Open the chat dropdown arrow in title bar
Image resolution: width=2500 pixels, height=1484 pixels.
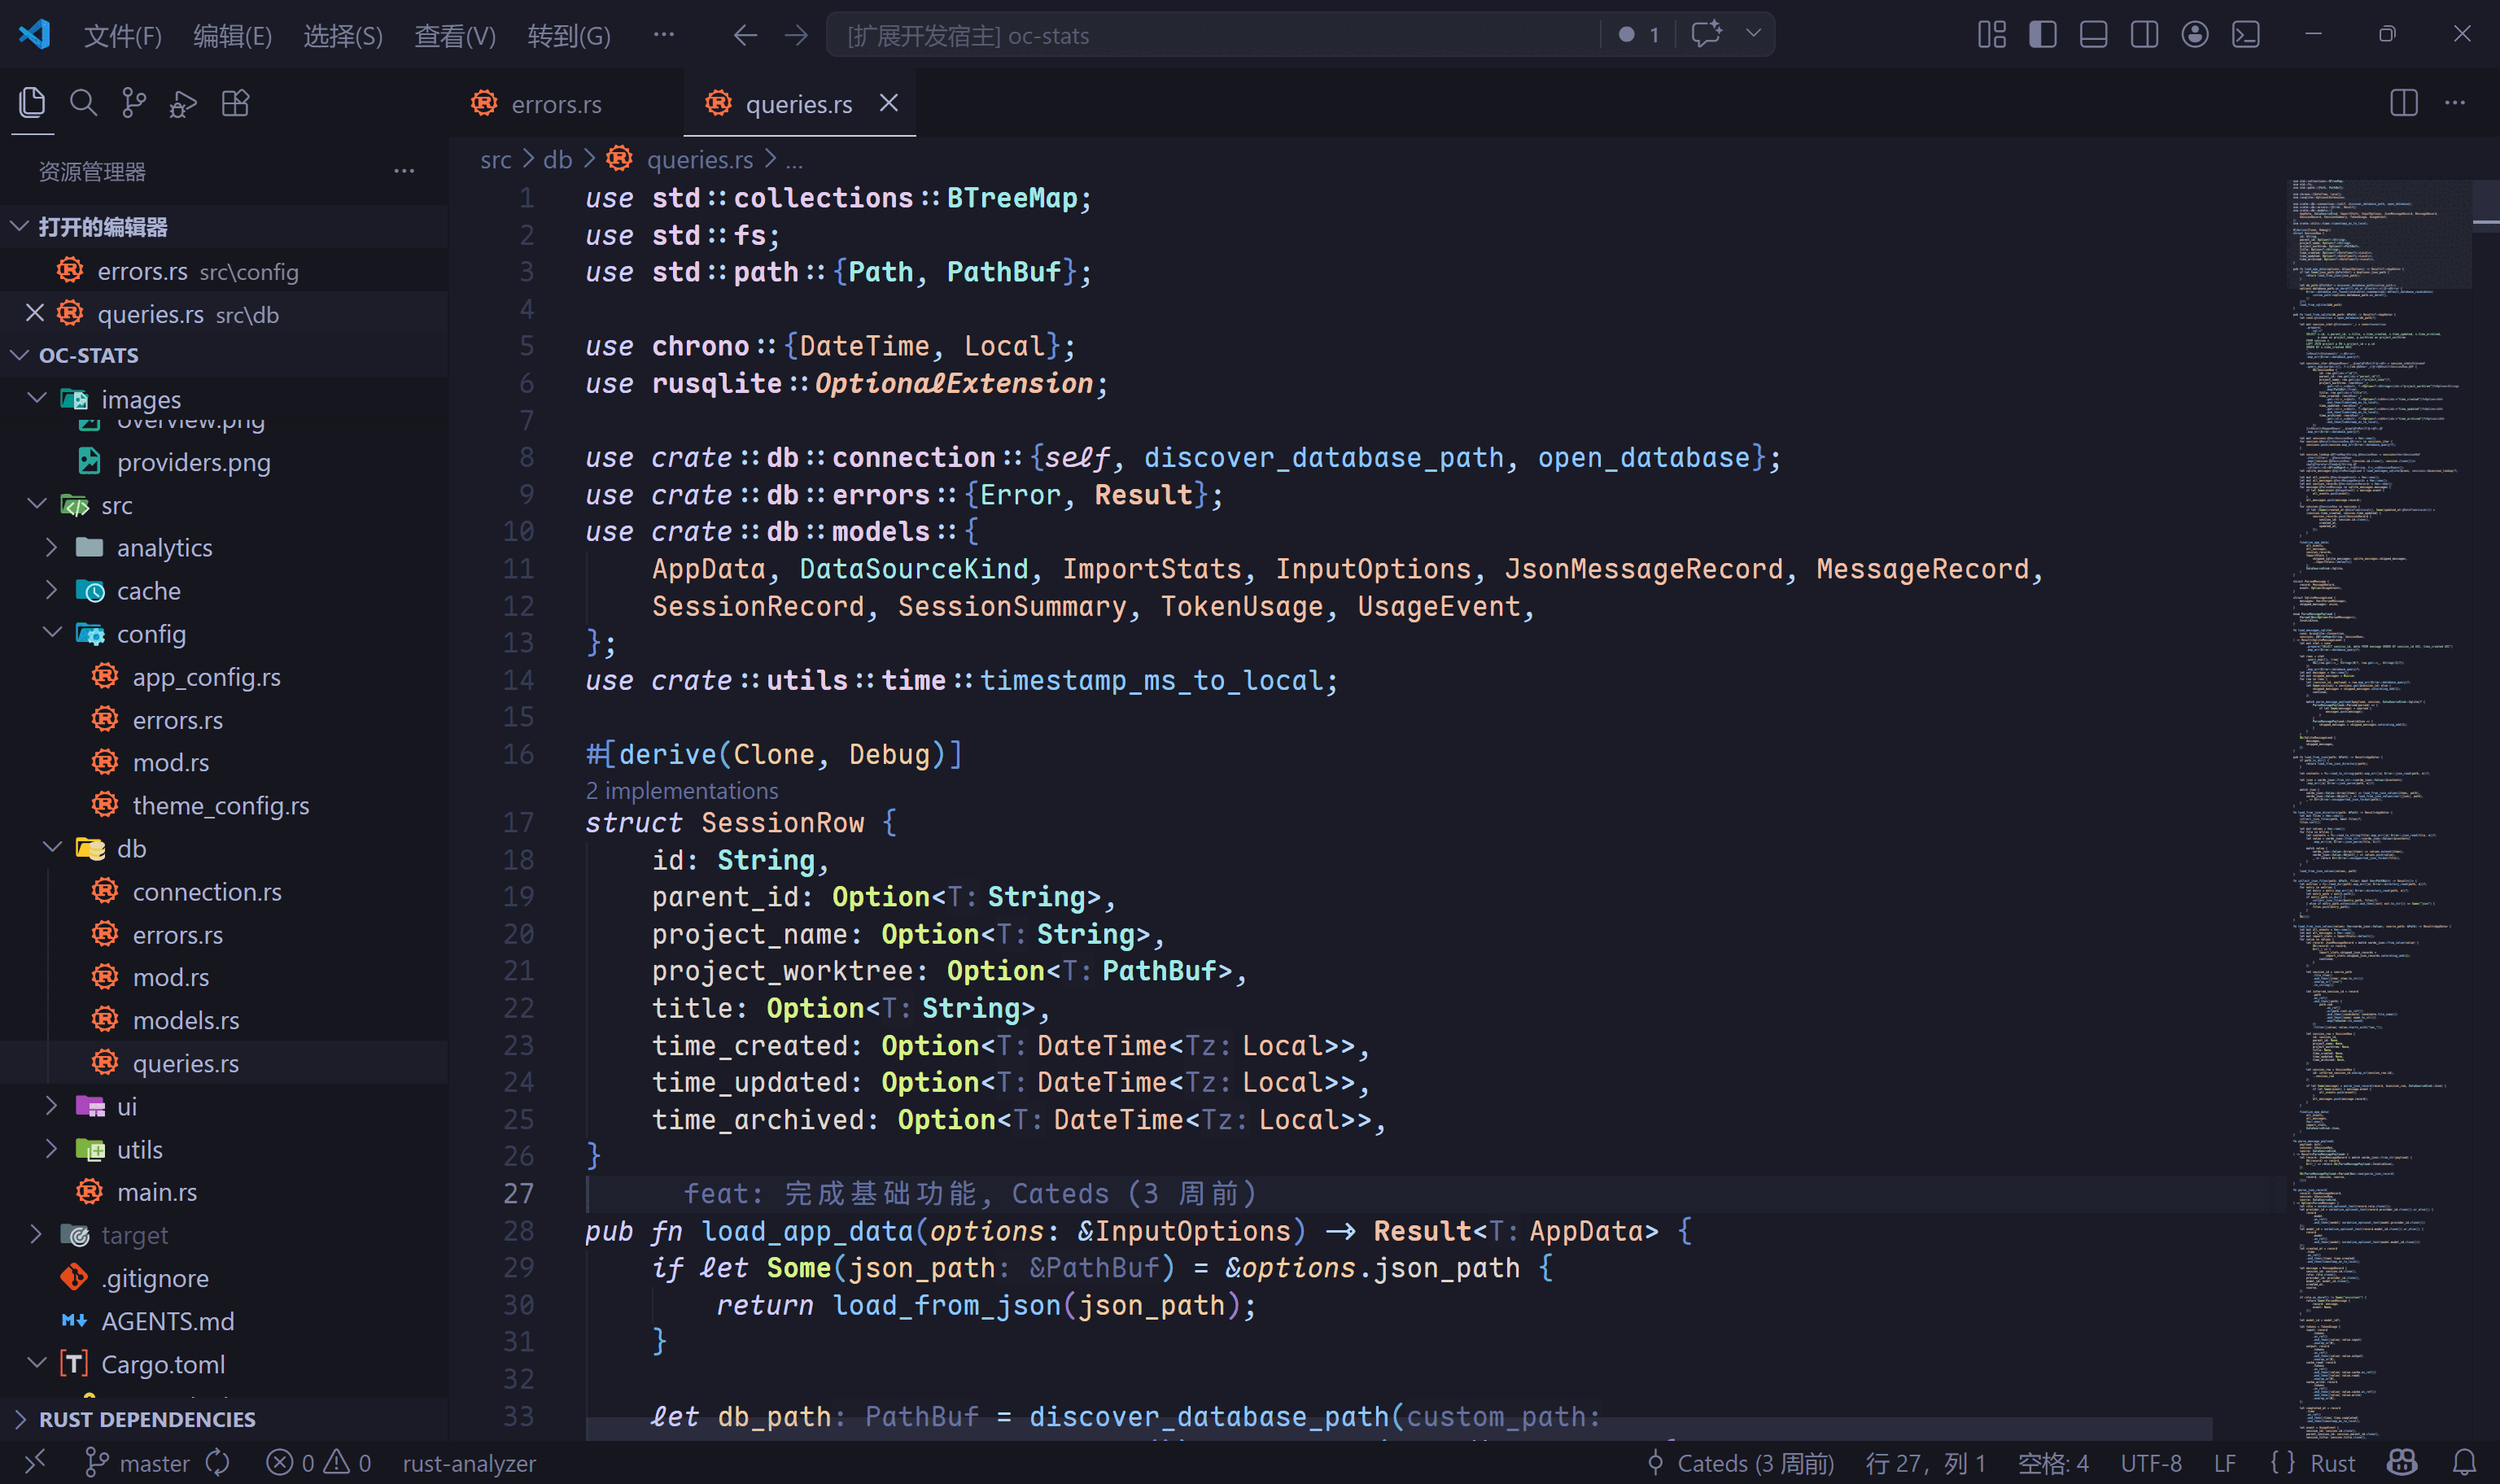pos(1753,34)
